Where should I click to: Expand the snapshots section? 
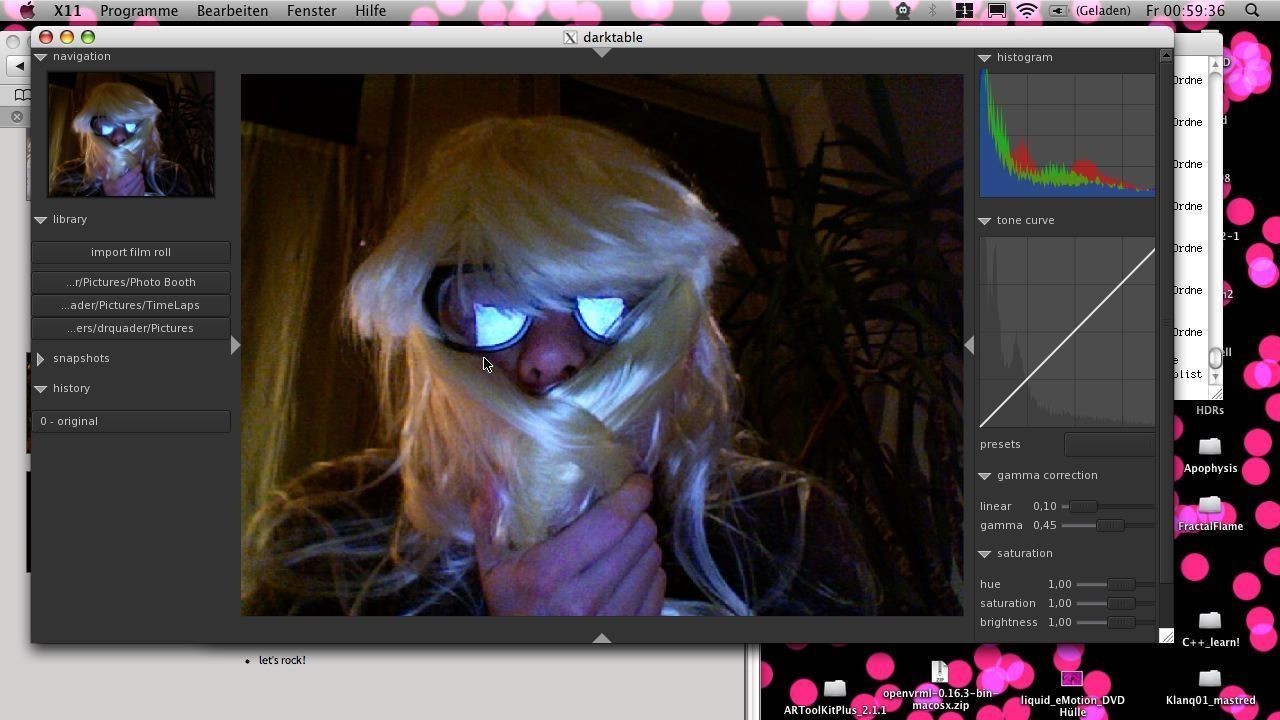[41, 358]
